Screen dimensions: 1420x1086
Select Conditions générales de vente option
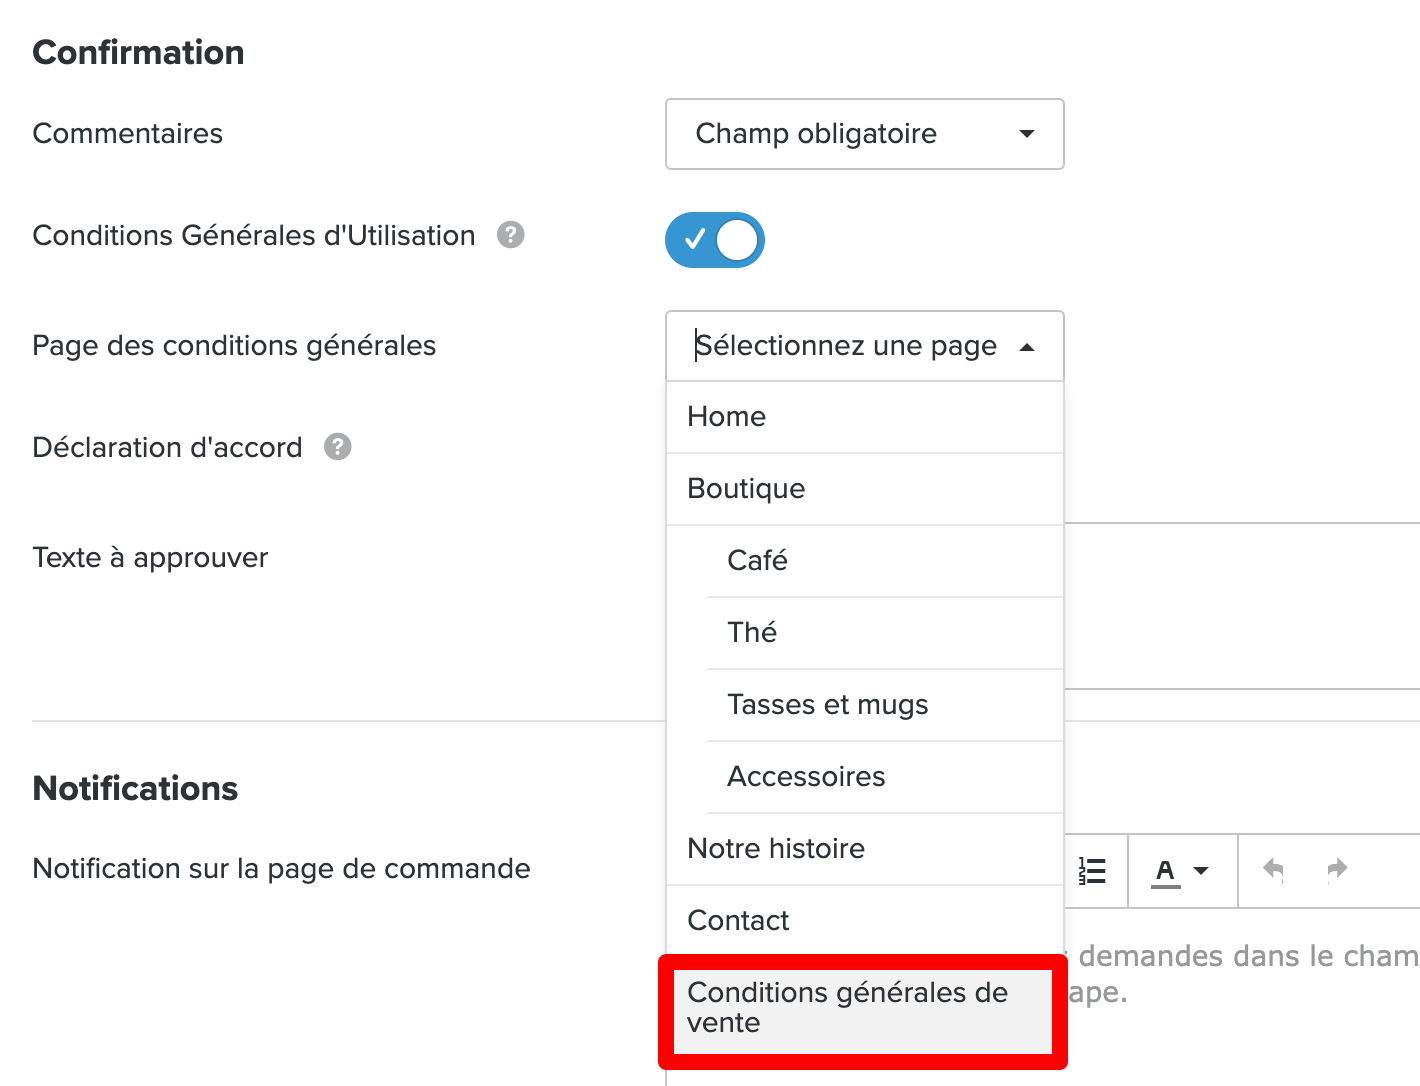tap(863, 1010)
